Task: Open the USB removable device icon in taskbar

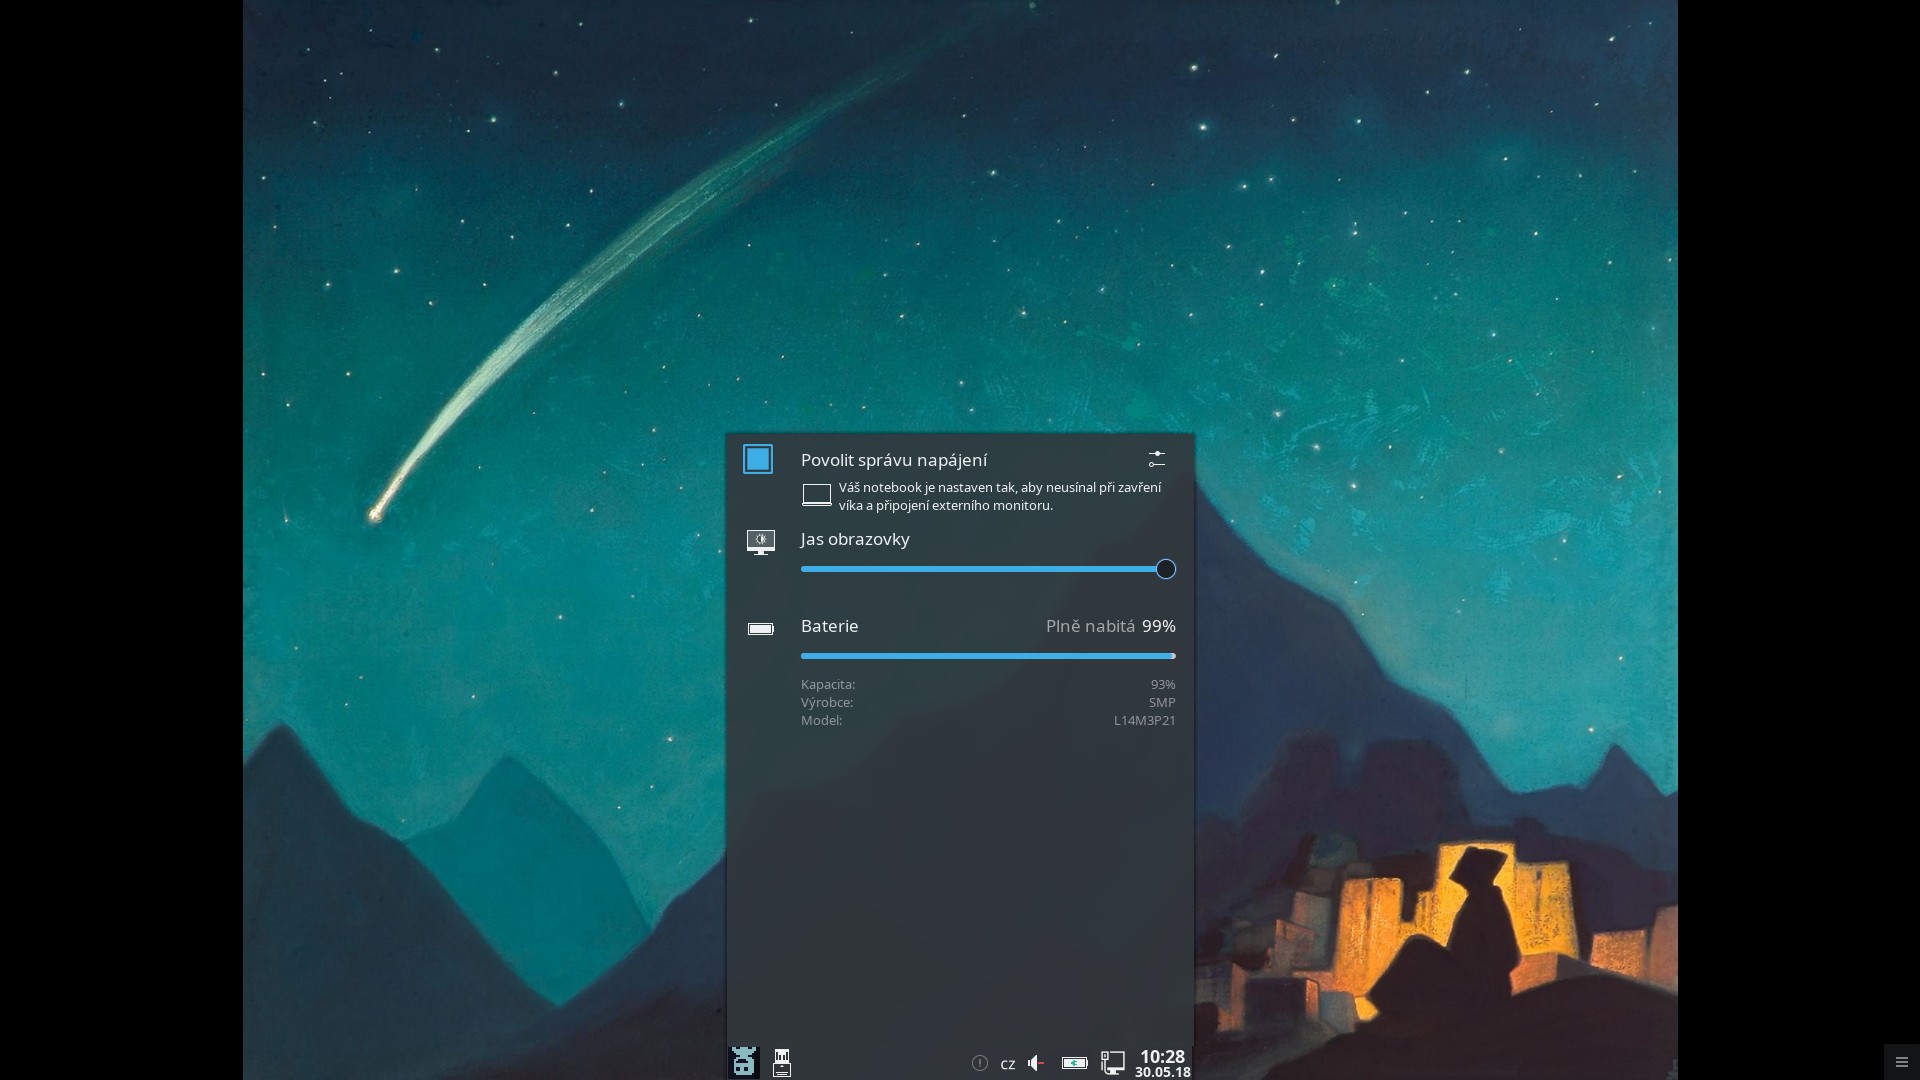Action: coord(782,1062)
